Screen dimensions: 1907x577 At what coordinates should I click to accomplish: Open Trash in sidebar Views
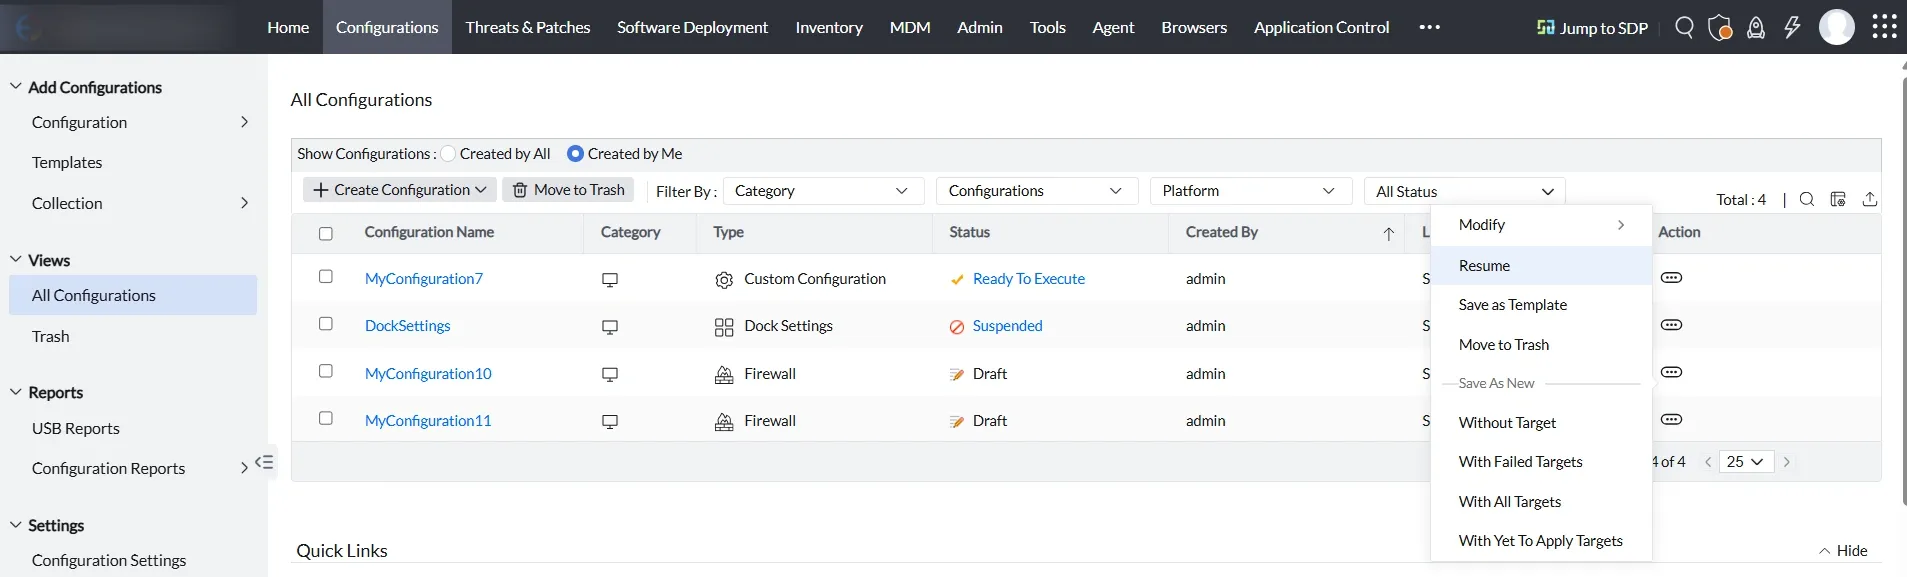tap(51, 336)
